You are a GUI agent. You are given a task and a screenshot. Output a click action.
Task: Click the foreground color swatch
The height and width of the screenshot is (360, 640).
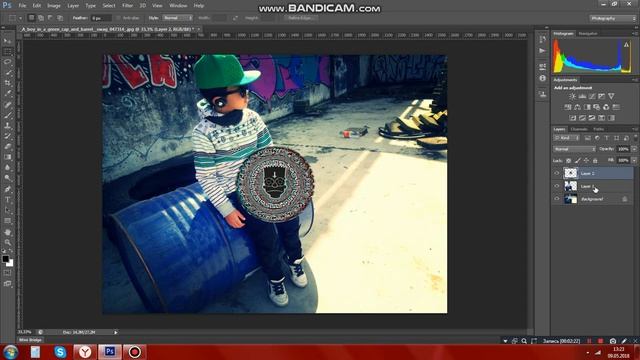coord(6,259)
